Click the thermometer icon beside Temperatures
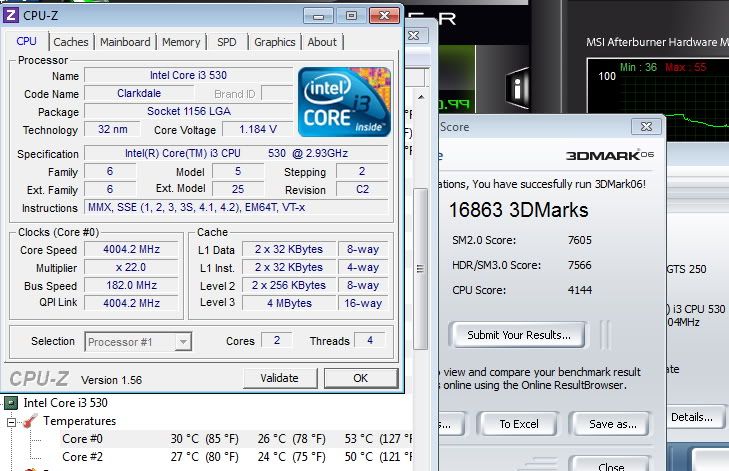The height and width of the screenshot is (471, 729). pyautogui.click(x=30, y=421)
